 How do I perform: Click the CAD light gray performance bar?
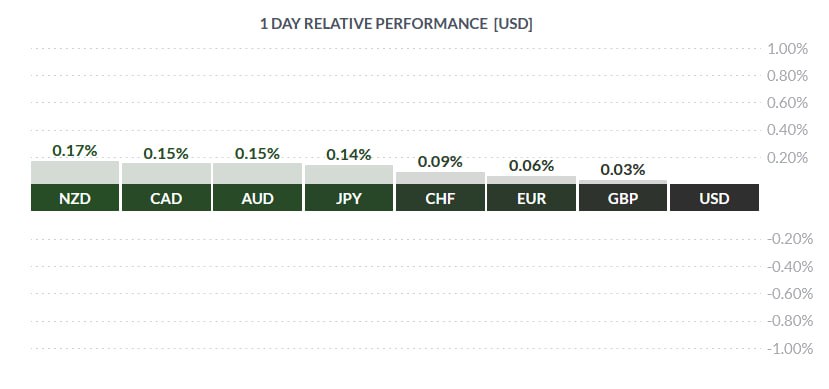[x=167, y=174]
